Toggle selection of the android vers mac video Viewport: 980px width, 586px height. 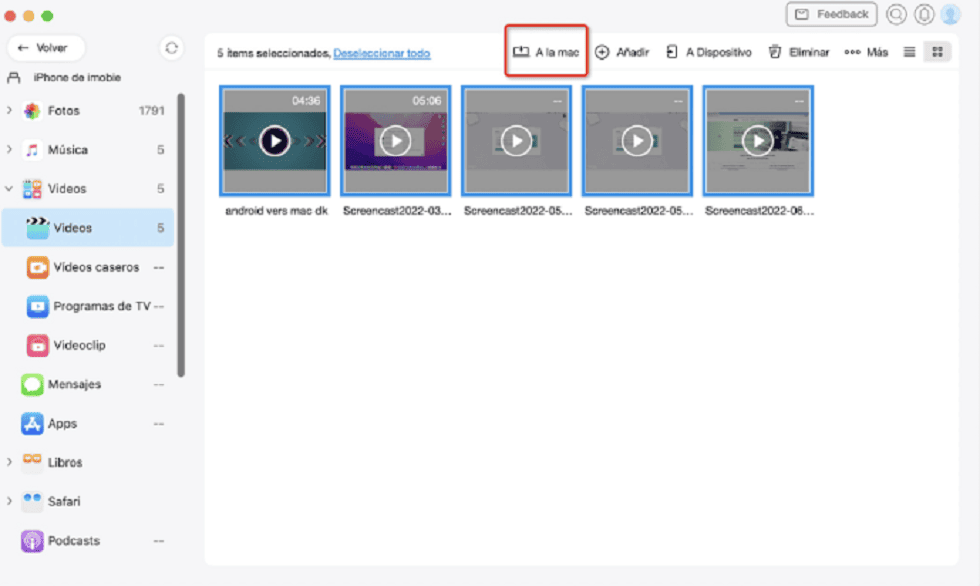274,140
